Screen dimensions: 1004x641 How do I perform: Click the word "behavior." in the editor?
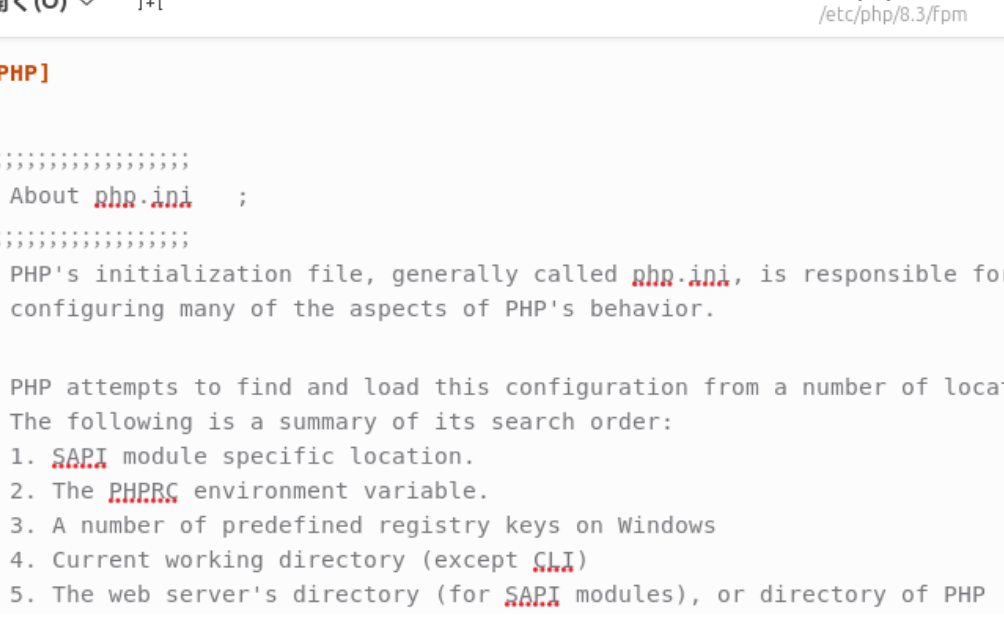652,309
